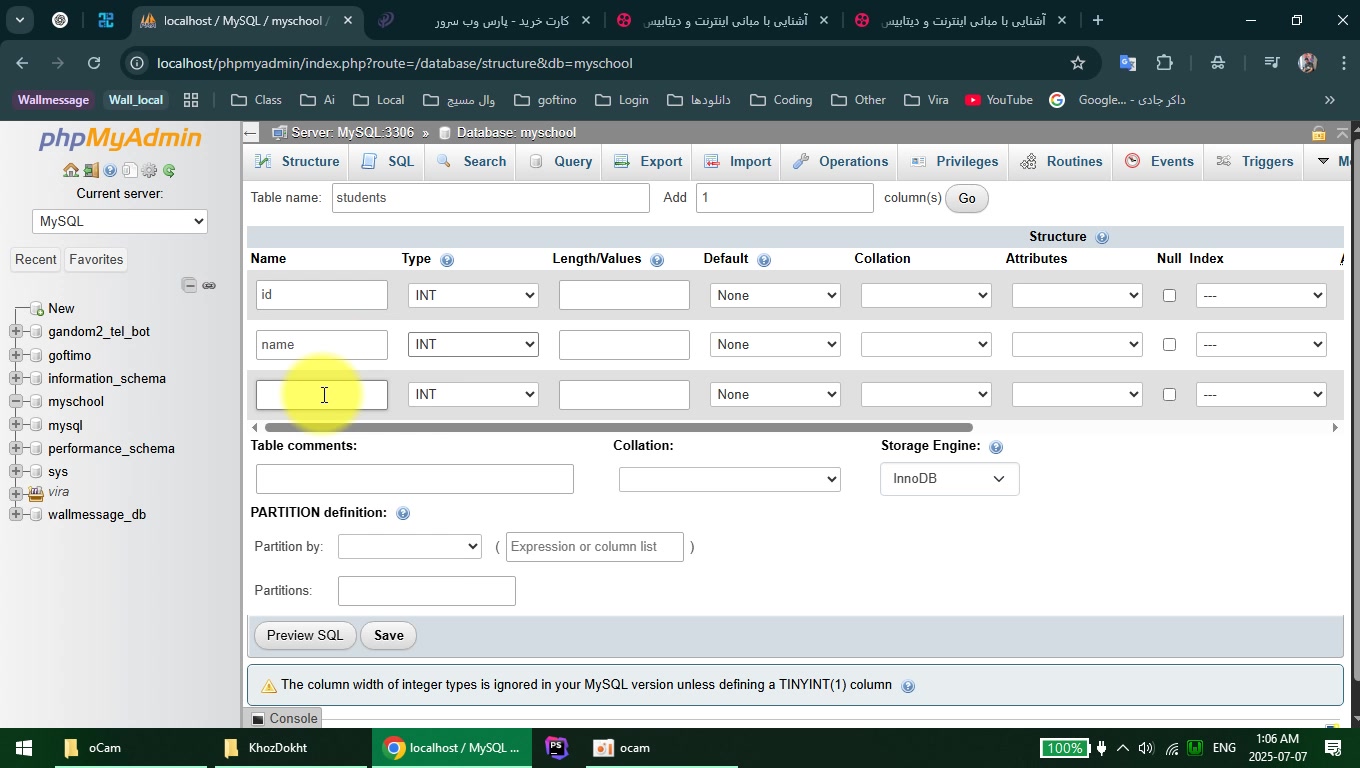Click the empty Name field in the third row
Image resolution: width=1360 pixels, height=768 pixels.
tap(322, 395)
